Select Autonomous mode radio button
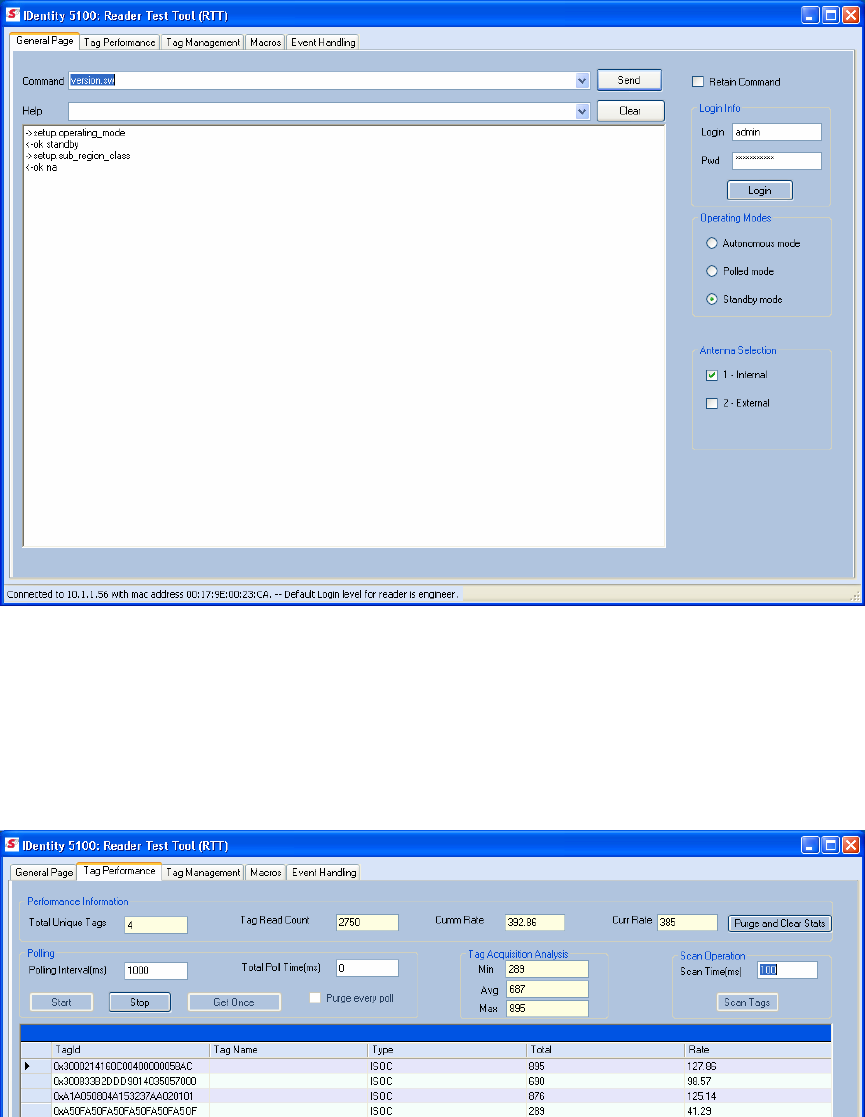The height and width of the screenshot is (1117, 865). 712,243
